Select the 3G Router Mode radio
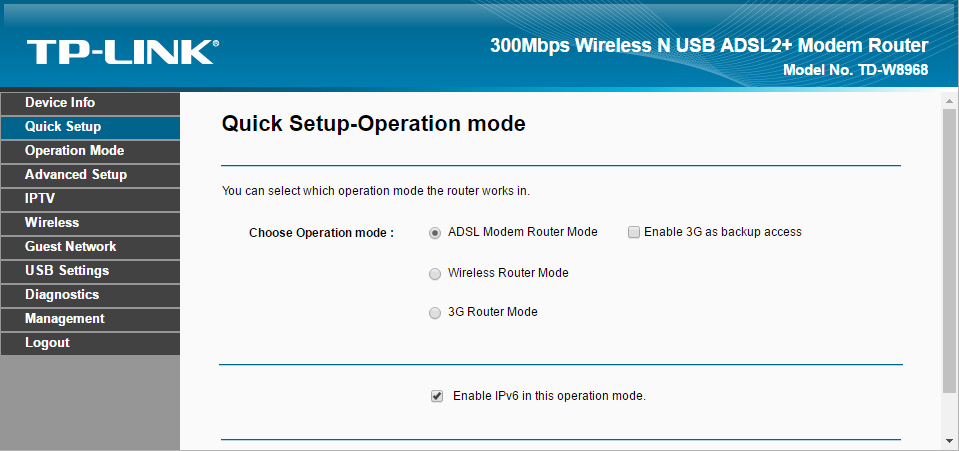959x451 pixels. [435, 313]
